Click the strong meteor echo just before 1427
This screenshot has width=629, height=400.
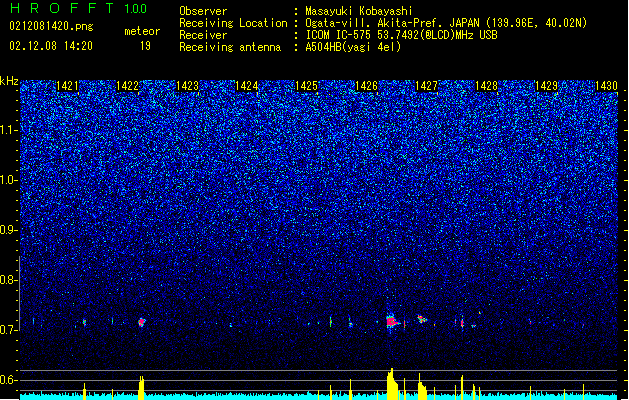[392, 321]
